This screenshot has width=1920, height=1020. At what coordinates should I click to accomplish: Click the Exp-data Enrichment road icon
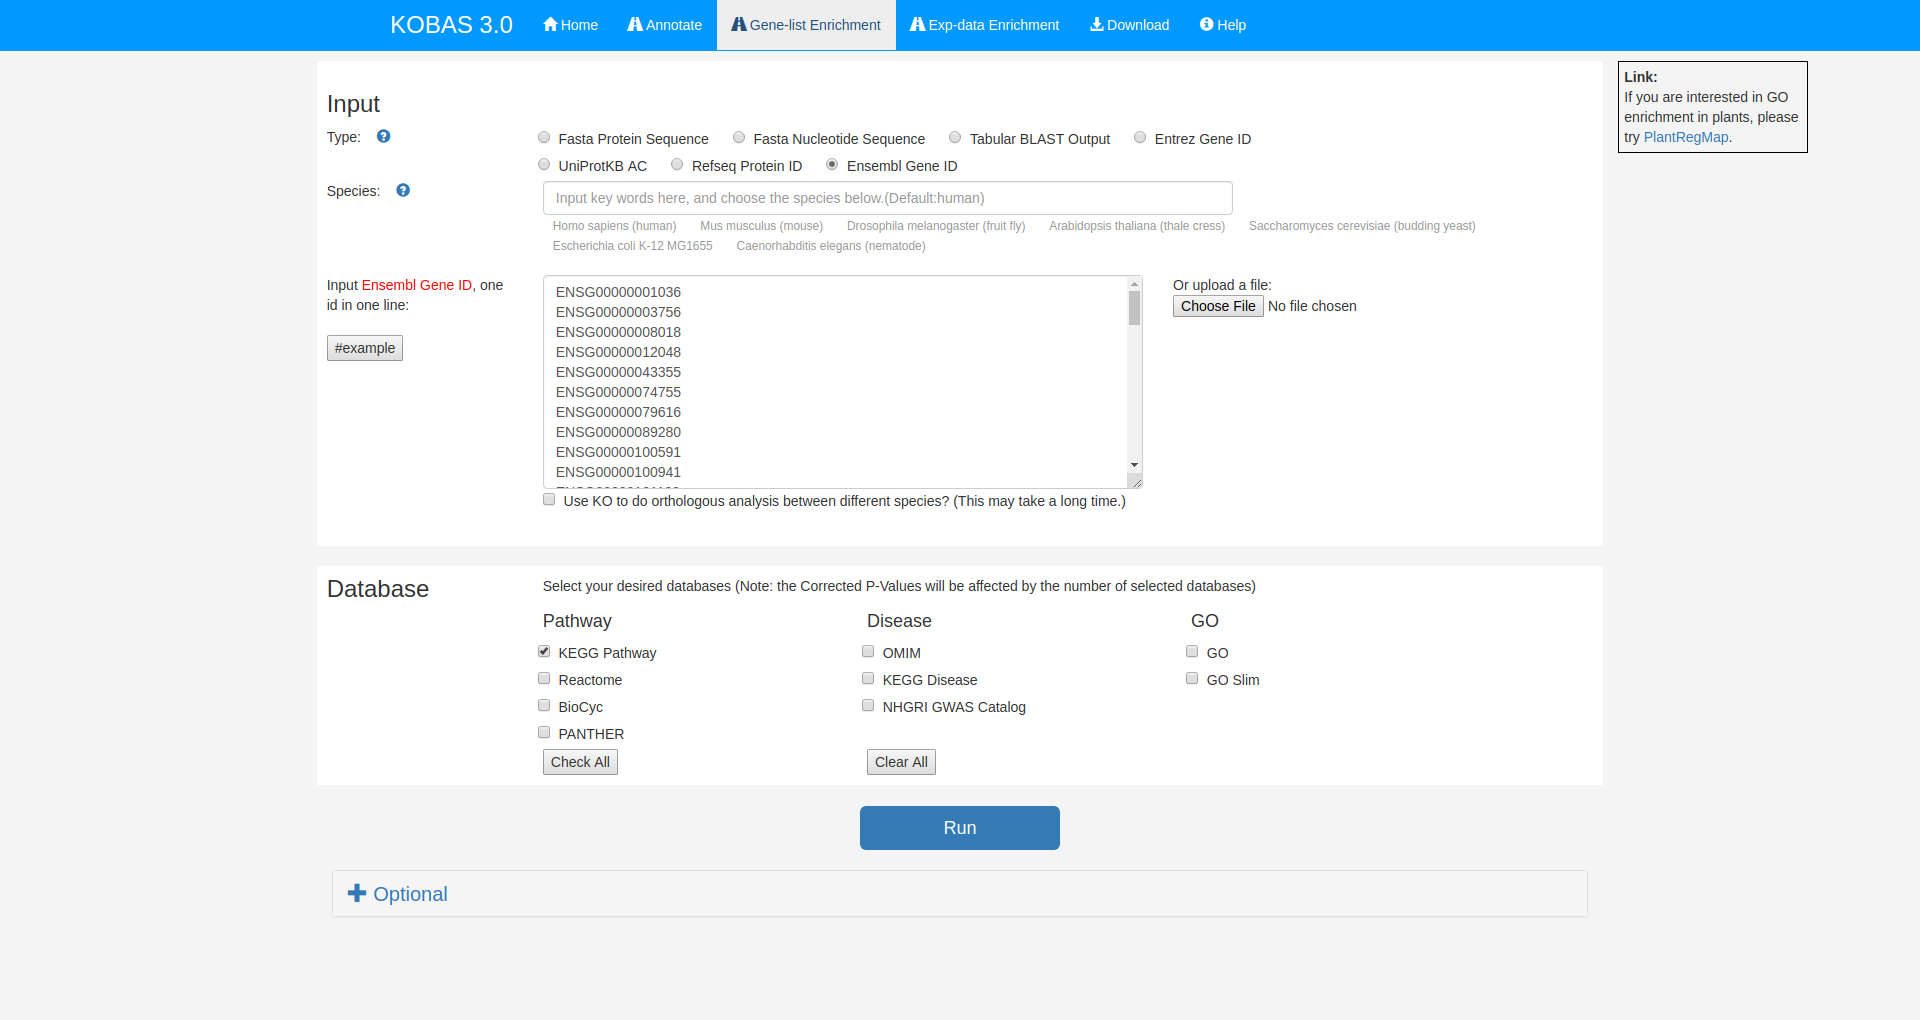click(x=917, y=25)
